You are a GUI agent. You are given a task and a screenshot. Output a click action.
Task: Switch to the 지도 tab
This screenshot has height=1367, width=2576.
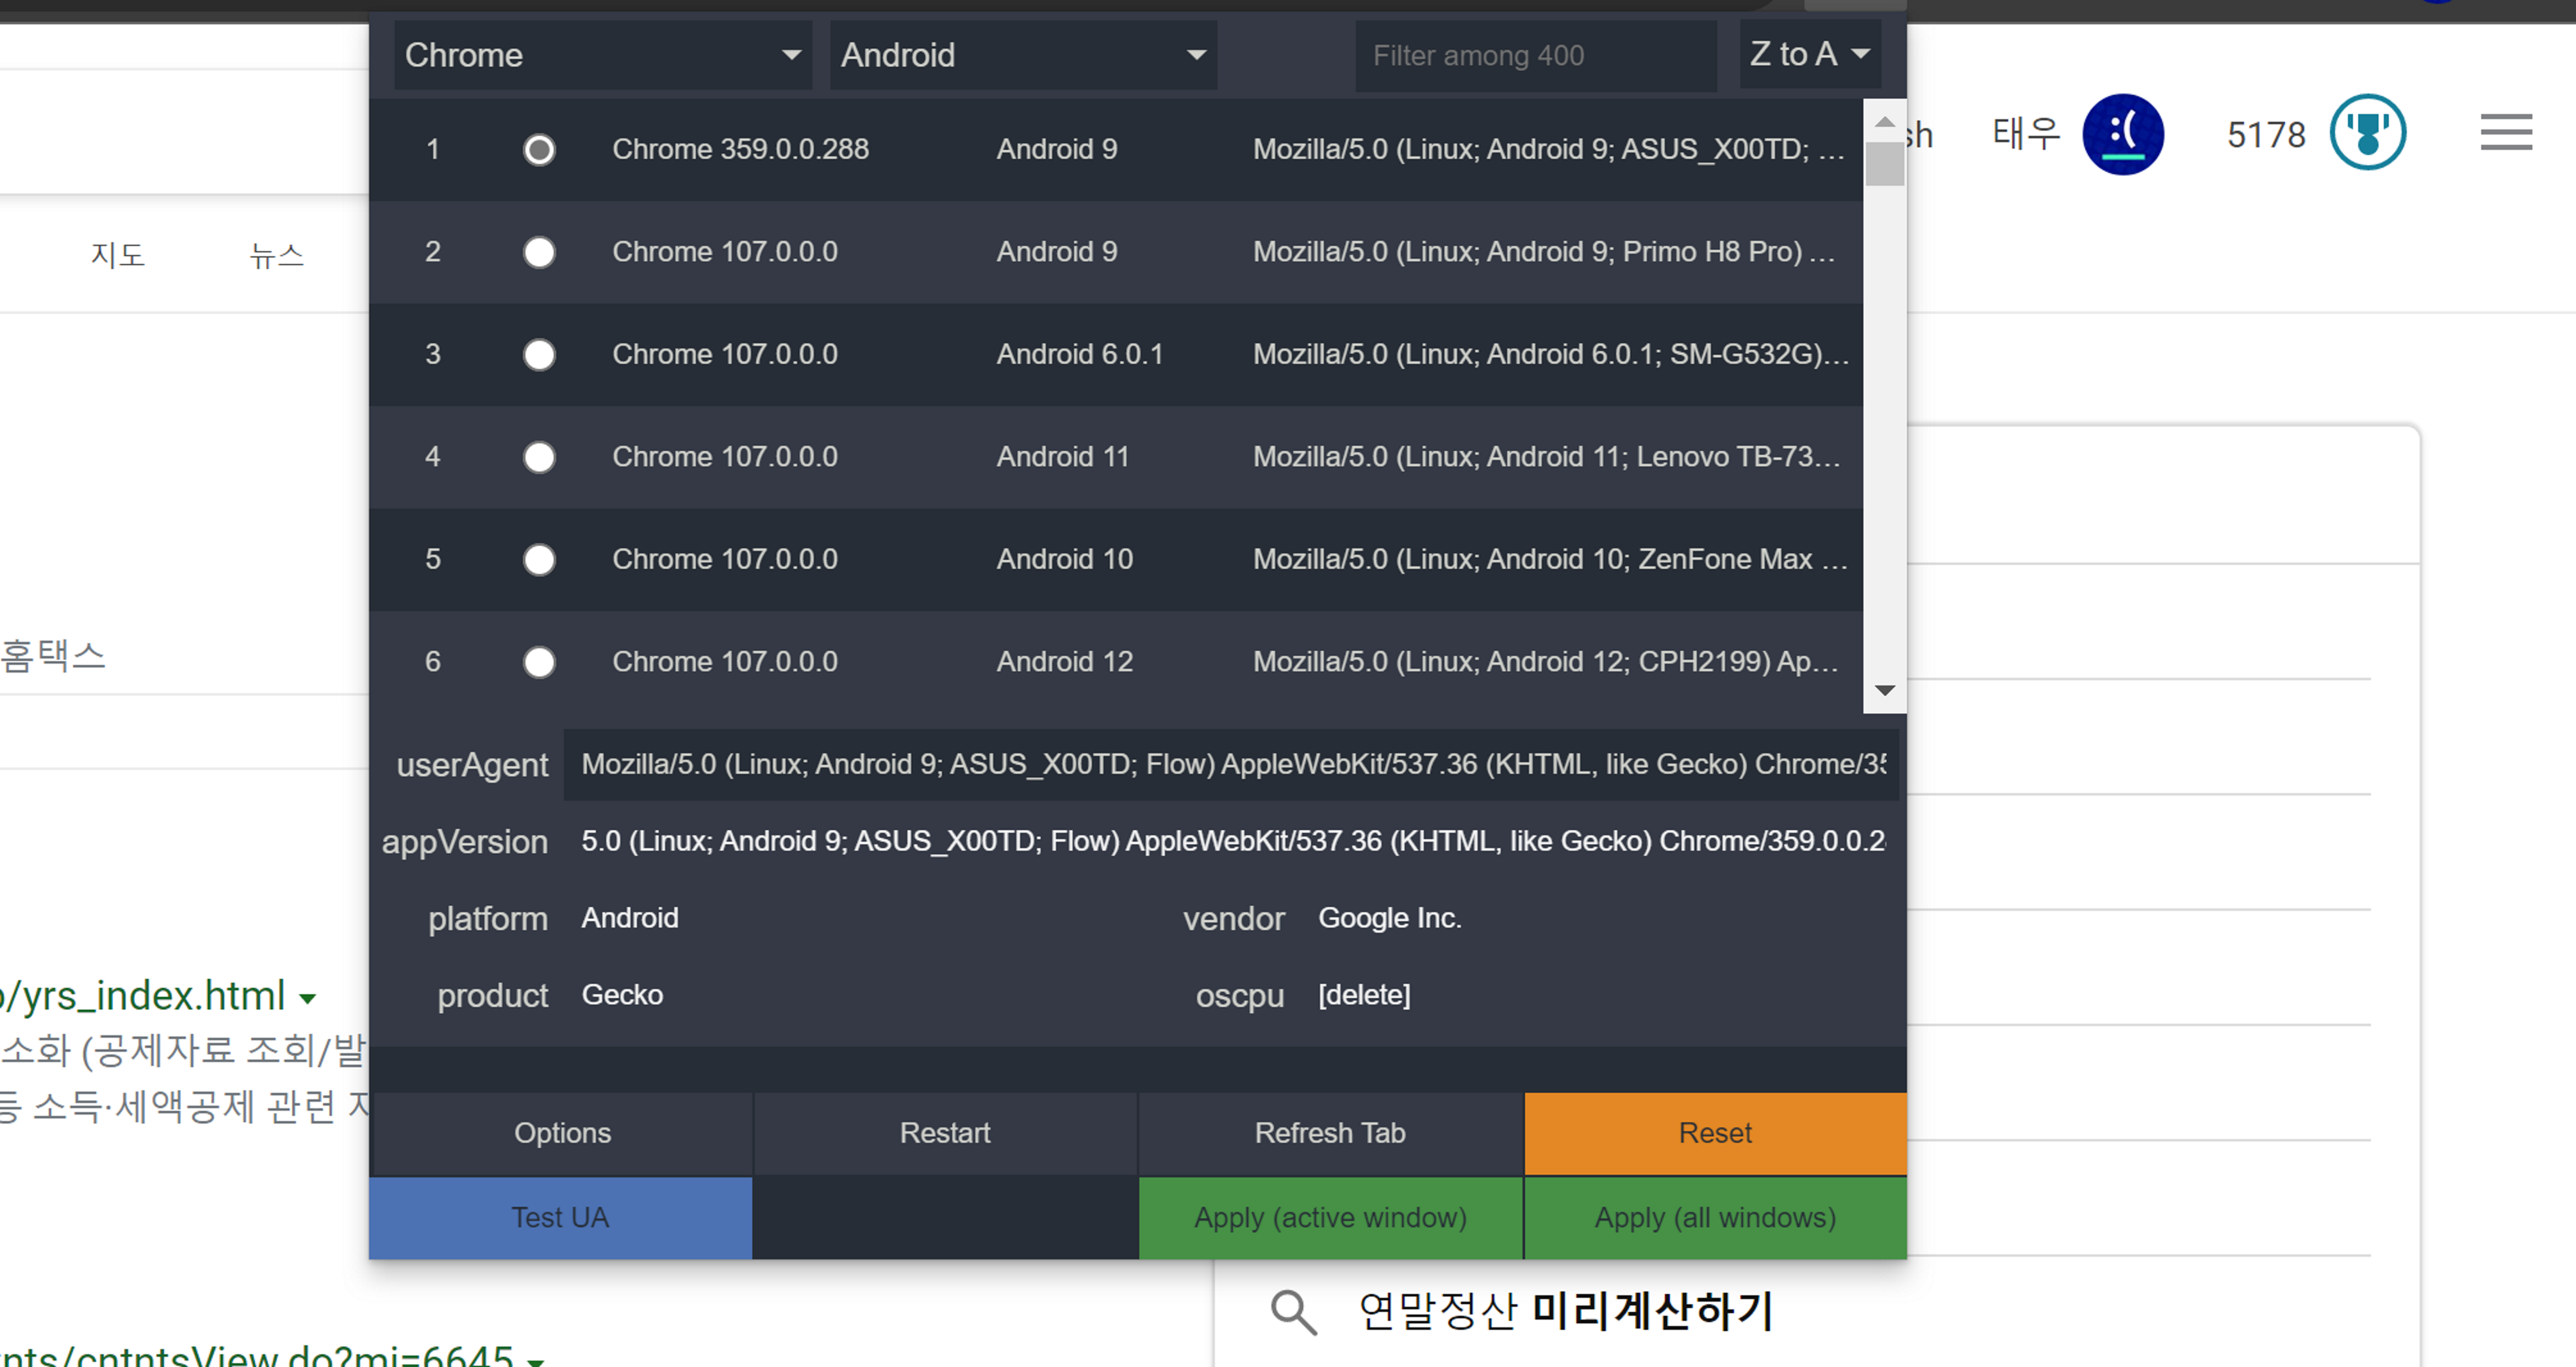pyautogui.click(x=118, y=255)
